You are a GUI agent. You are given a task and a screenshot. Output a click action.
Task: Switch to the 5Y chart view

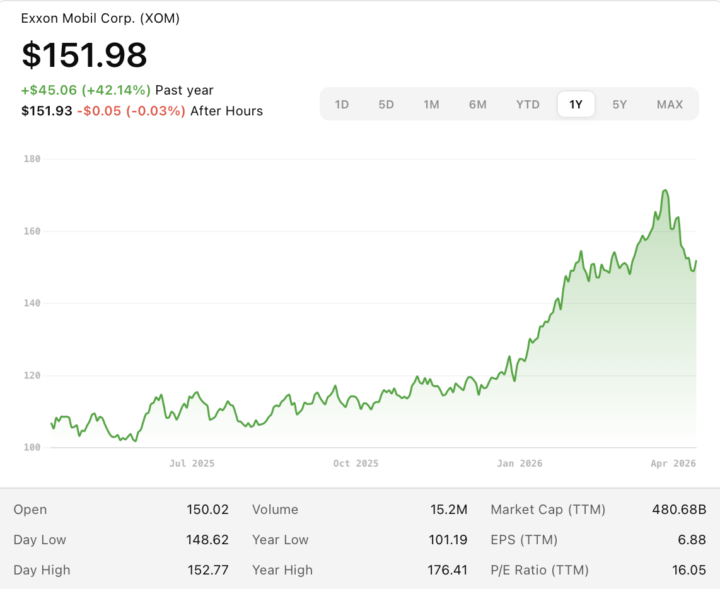[x=619, y=105]
